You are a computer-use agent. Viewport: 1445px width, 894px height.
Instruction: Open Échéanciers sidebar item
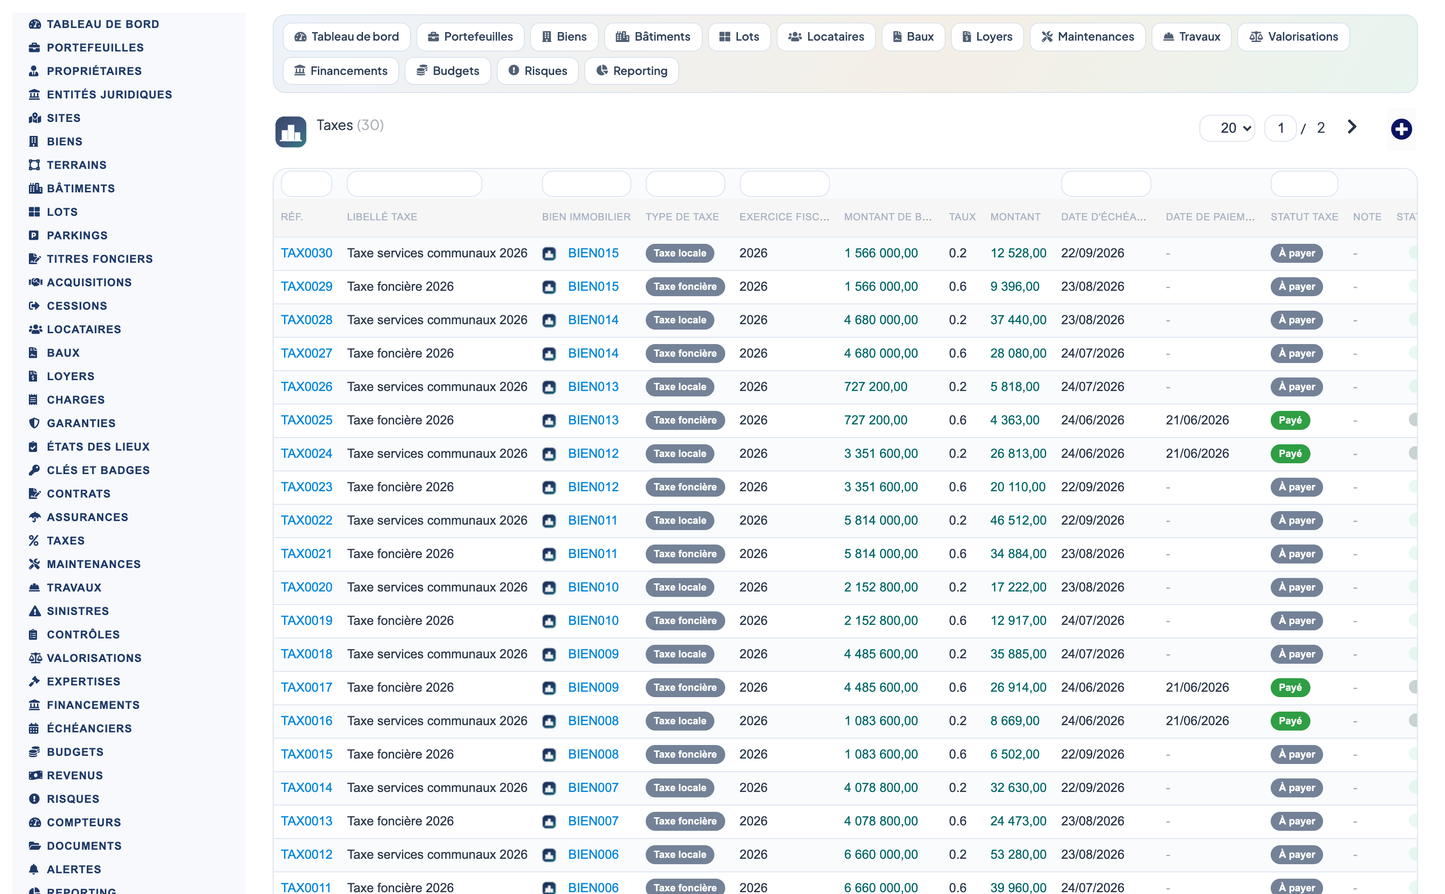click(80, 729)
